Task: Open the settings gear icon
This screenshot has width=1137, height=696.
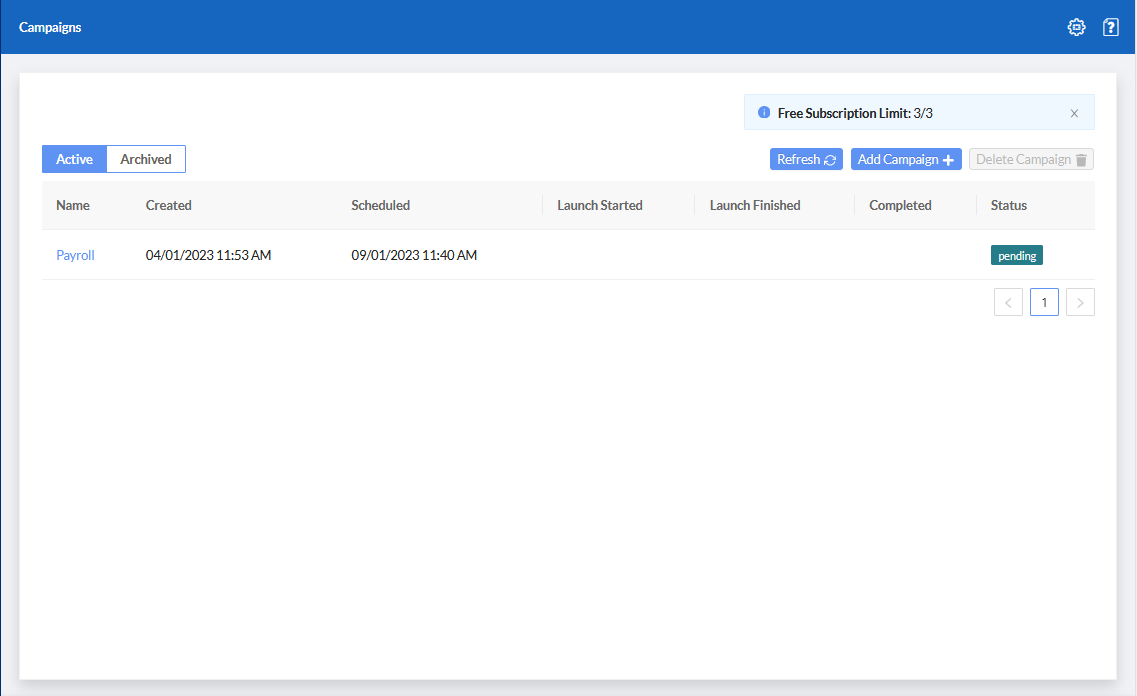Action: click(1076, 27)
